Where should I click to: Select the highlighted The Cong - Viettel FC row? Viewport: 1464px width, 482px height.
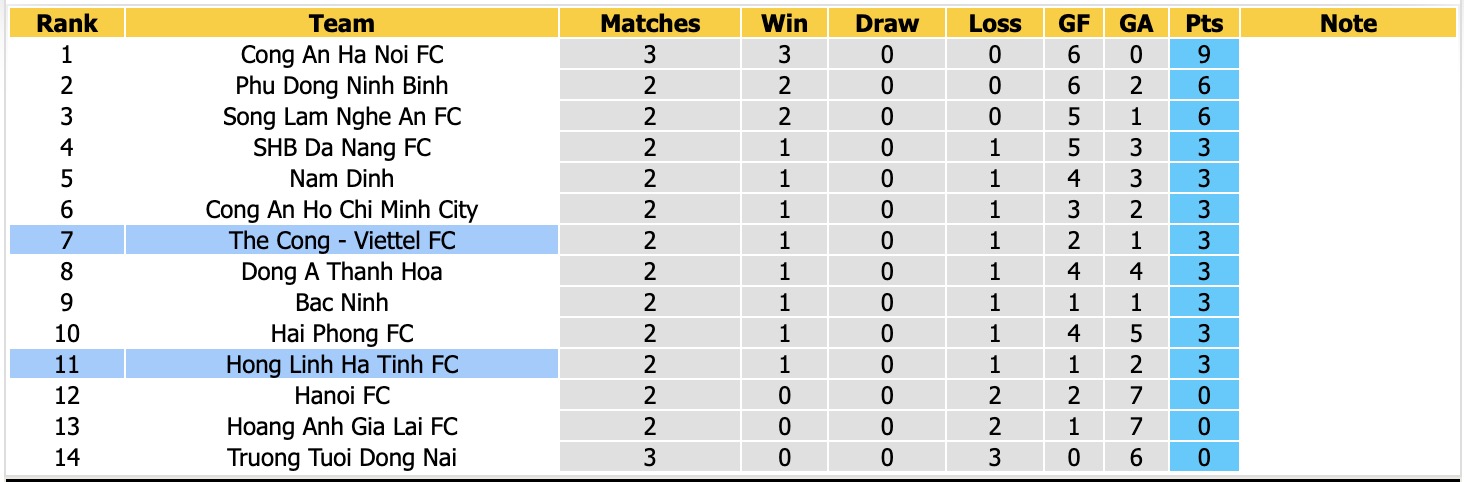point(284,240)
